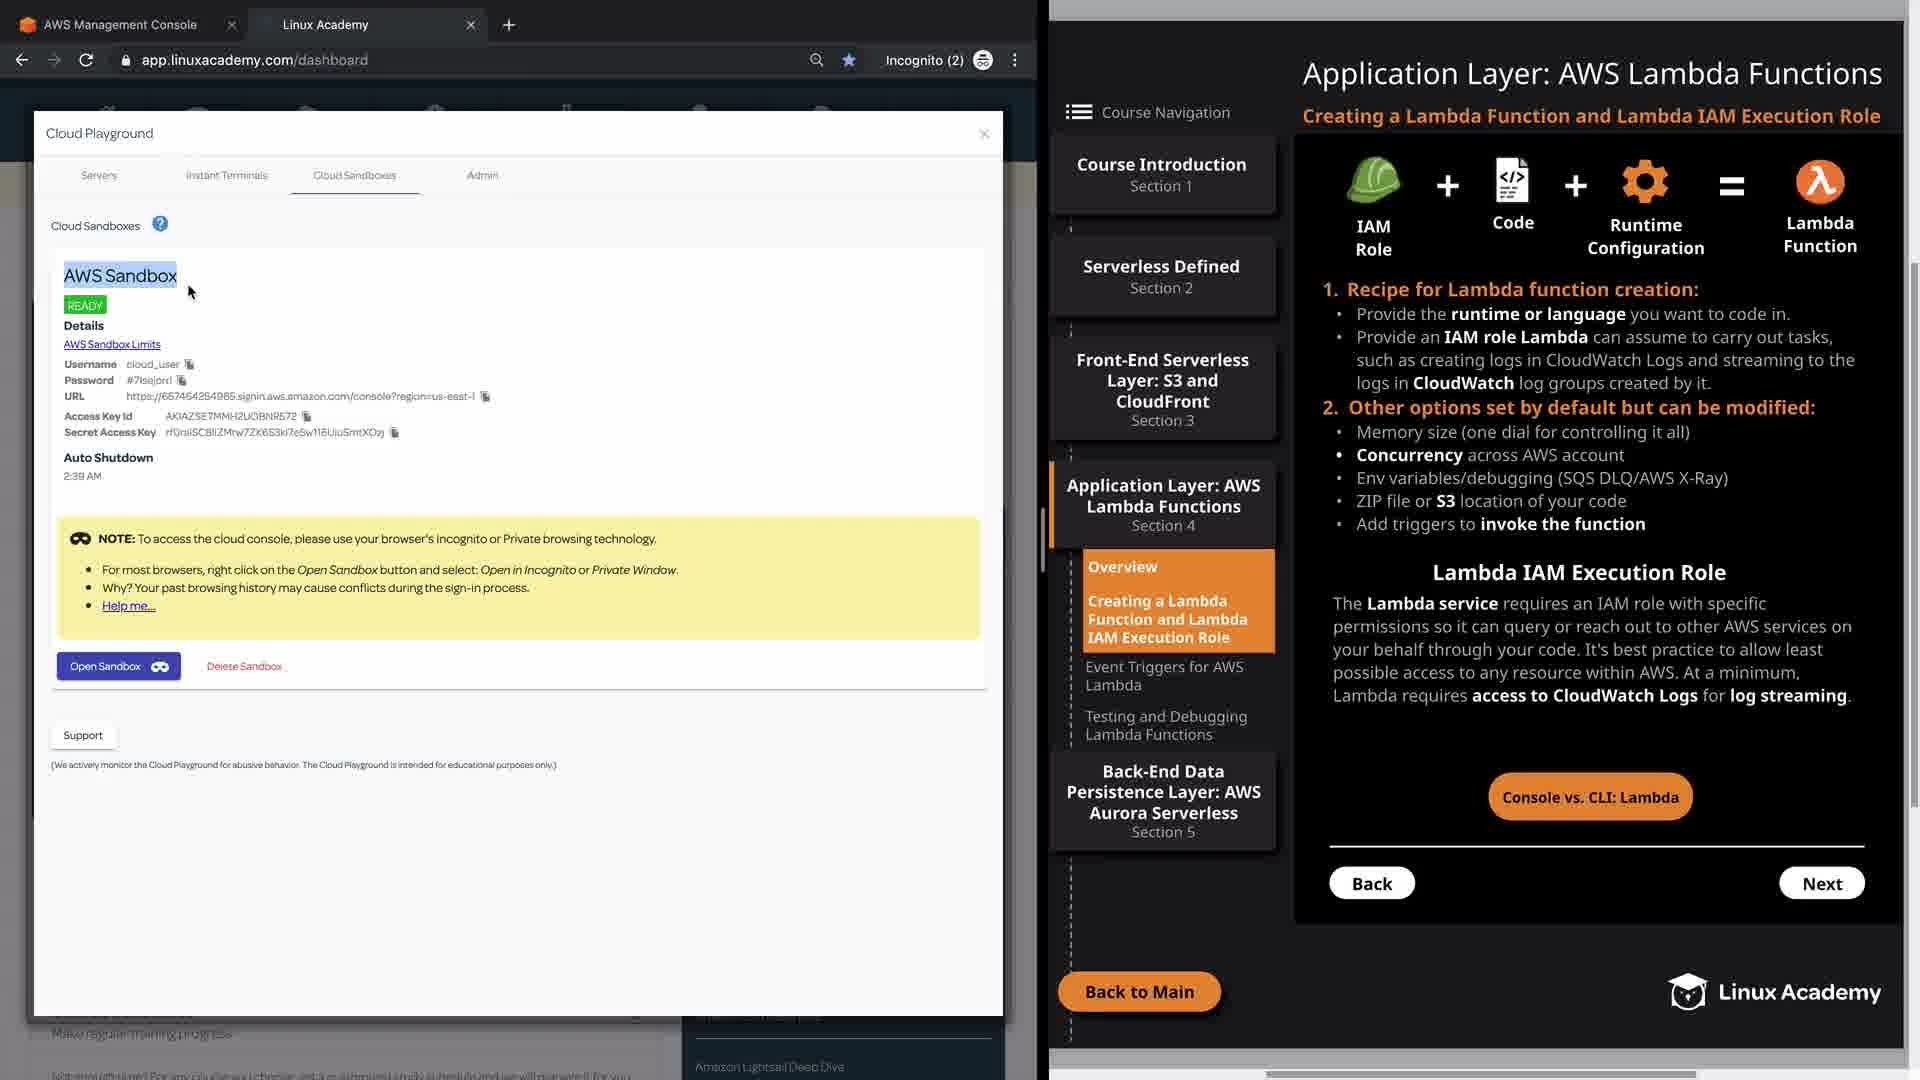Viewport: 1920px width, 1080px height.
Task: Copy the Username with its copy icon
Action: pyautogui.click(x=189, y=365)
